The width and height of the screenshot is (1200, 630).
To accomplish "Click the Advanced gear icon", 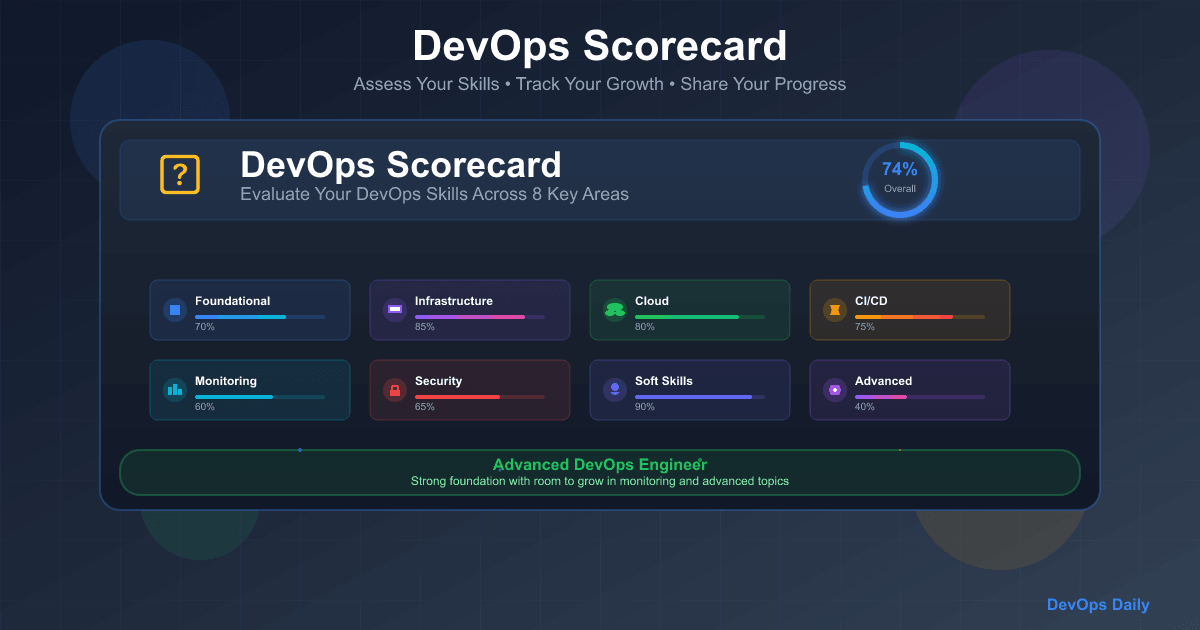I will [x=834, y=391].
